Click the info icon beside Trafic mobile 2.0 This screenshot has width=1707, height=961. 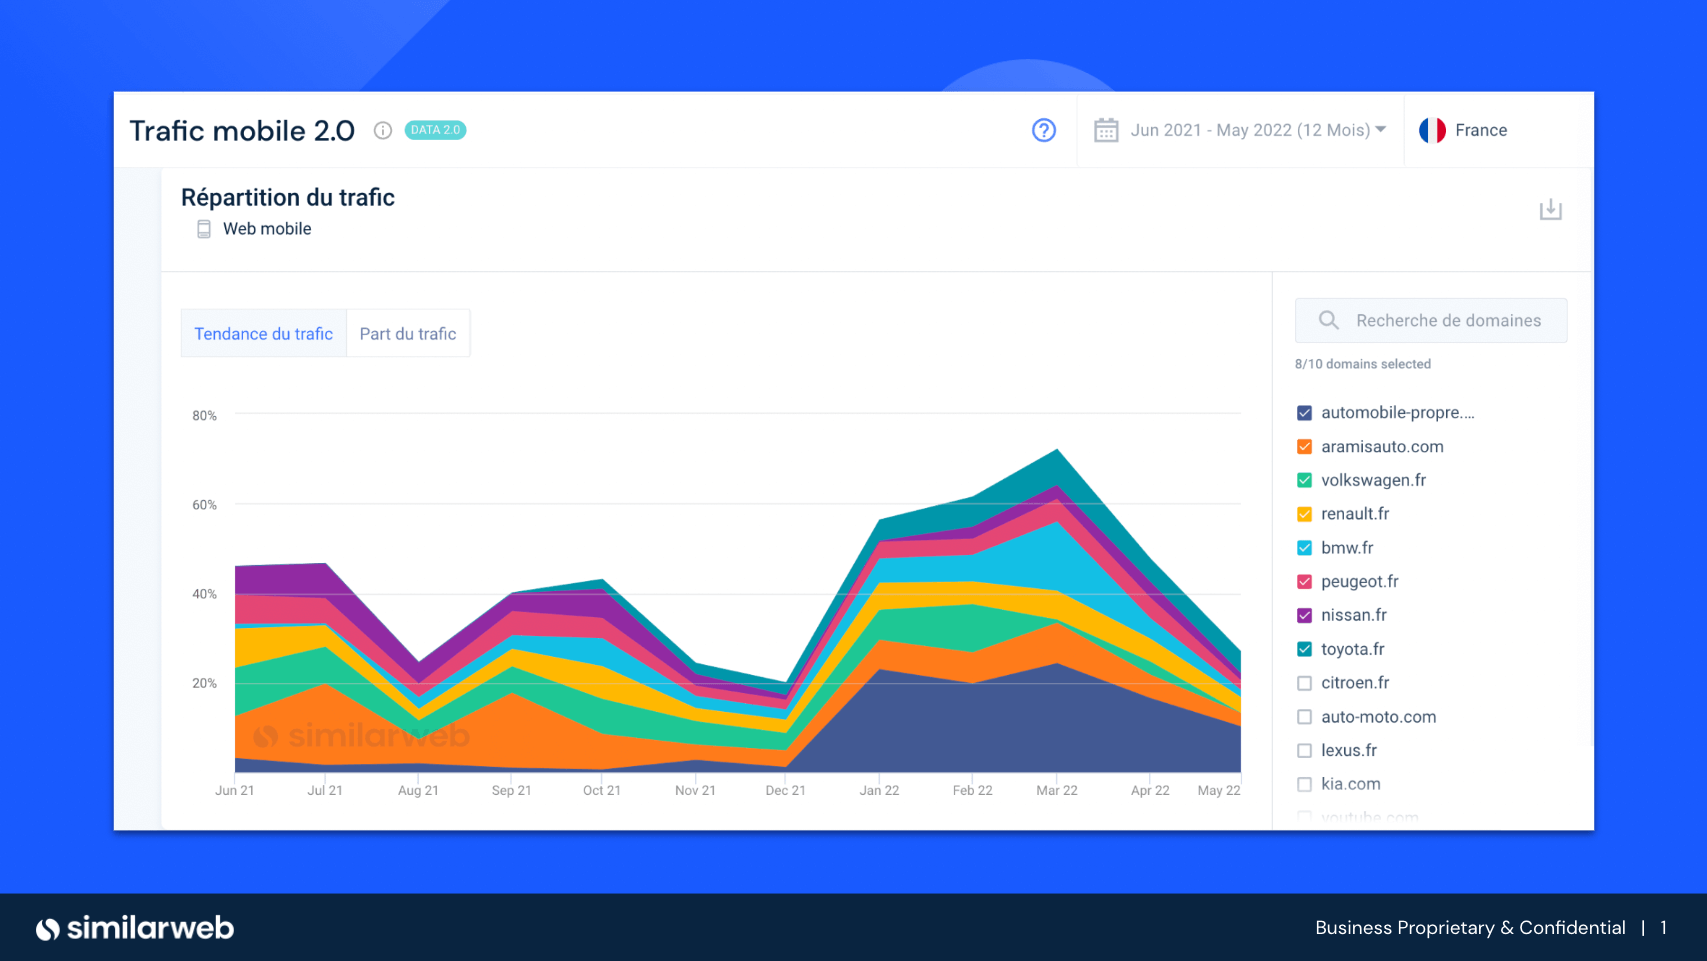pyautogui.click(x=382, y=130)
